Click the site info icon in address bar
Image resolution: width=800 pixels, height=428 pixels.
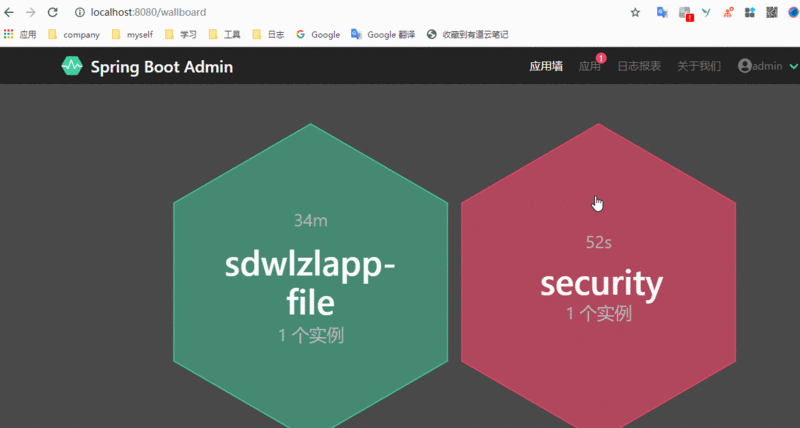click(x=80, y=12)
